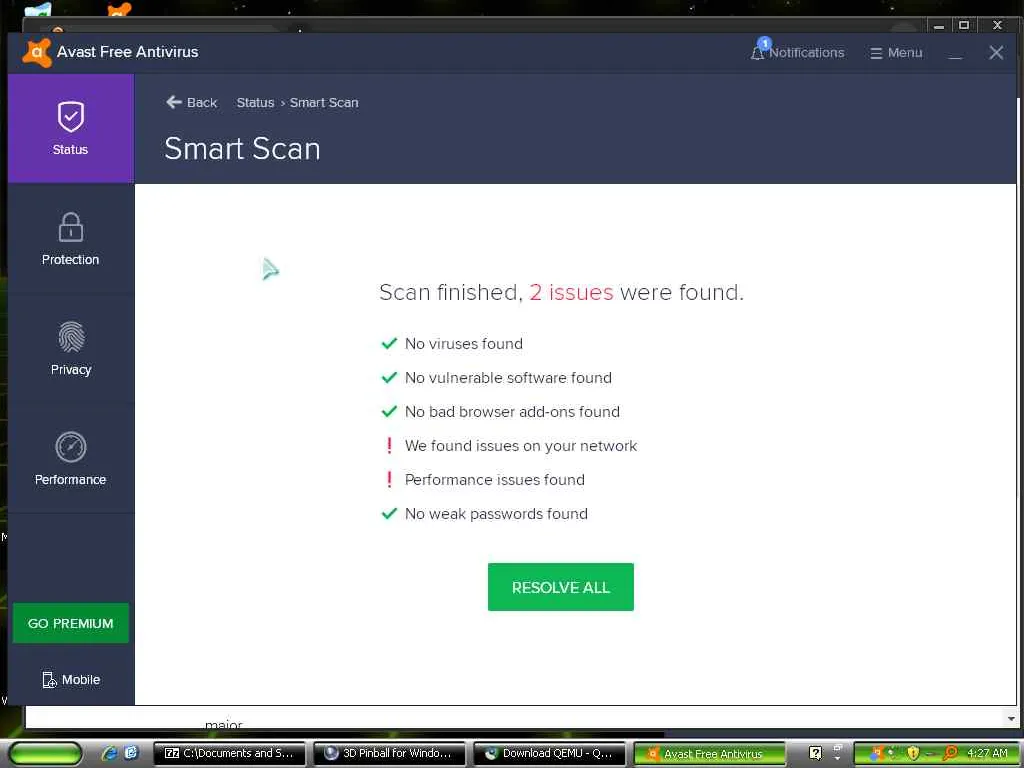Click Avast Free Antivirus taskbar button
Screen dimensions: 1024x768
point(710,754)
